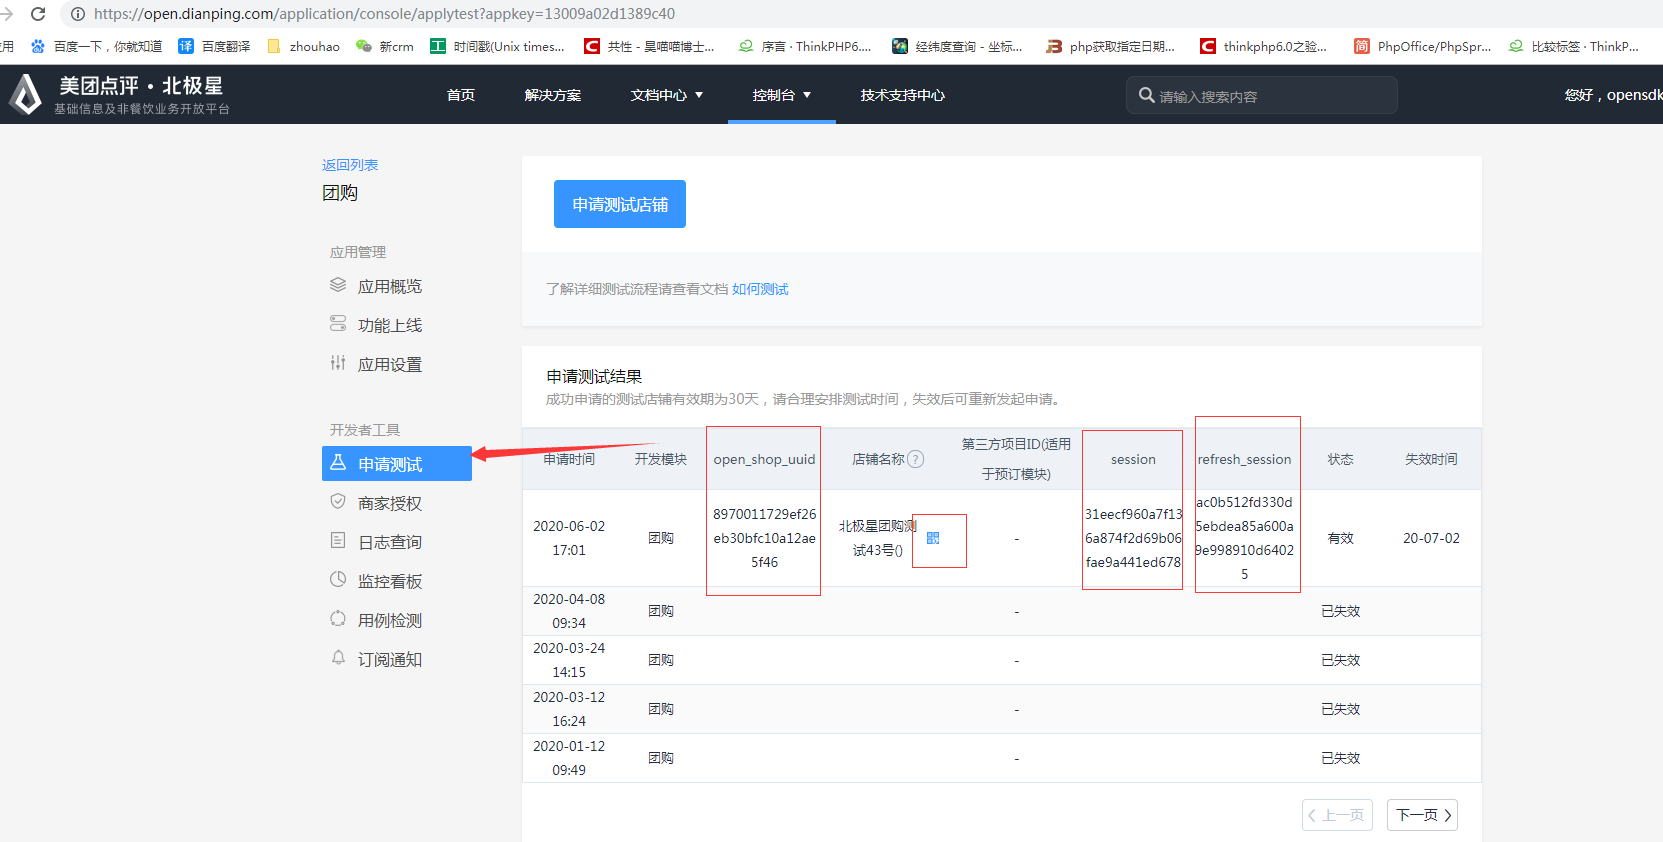Open 百度一下 bookmark
Viewport: 1663px width, 842px height.
(96, 46)
